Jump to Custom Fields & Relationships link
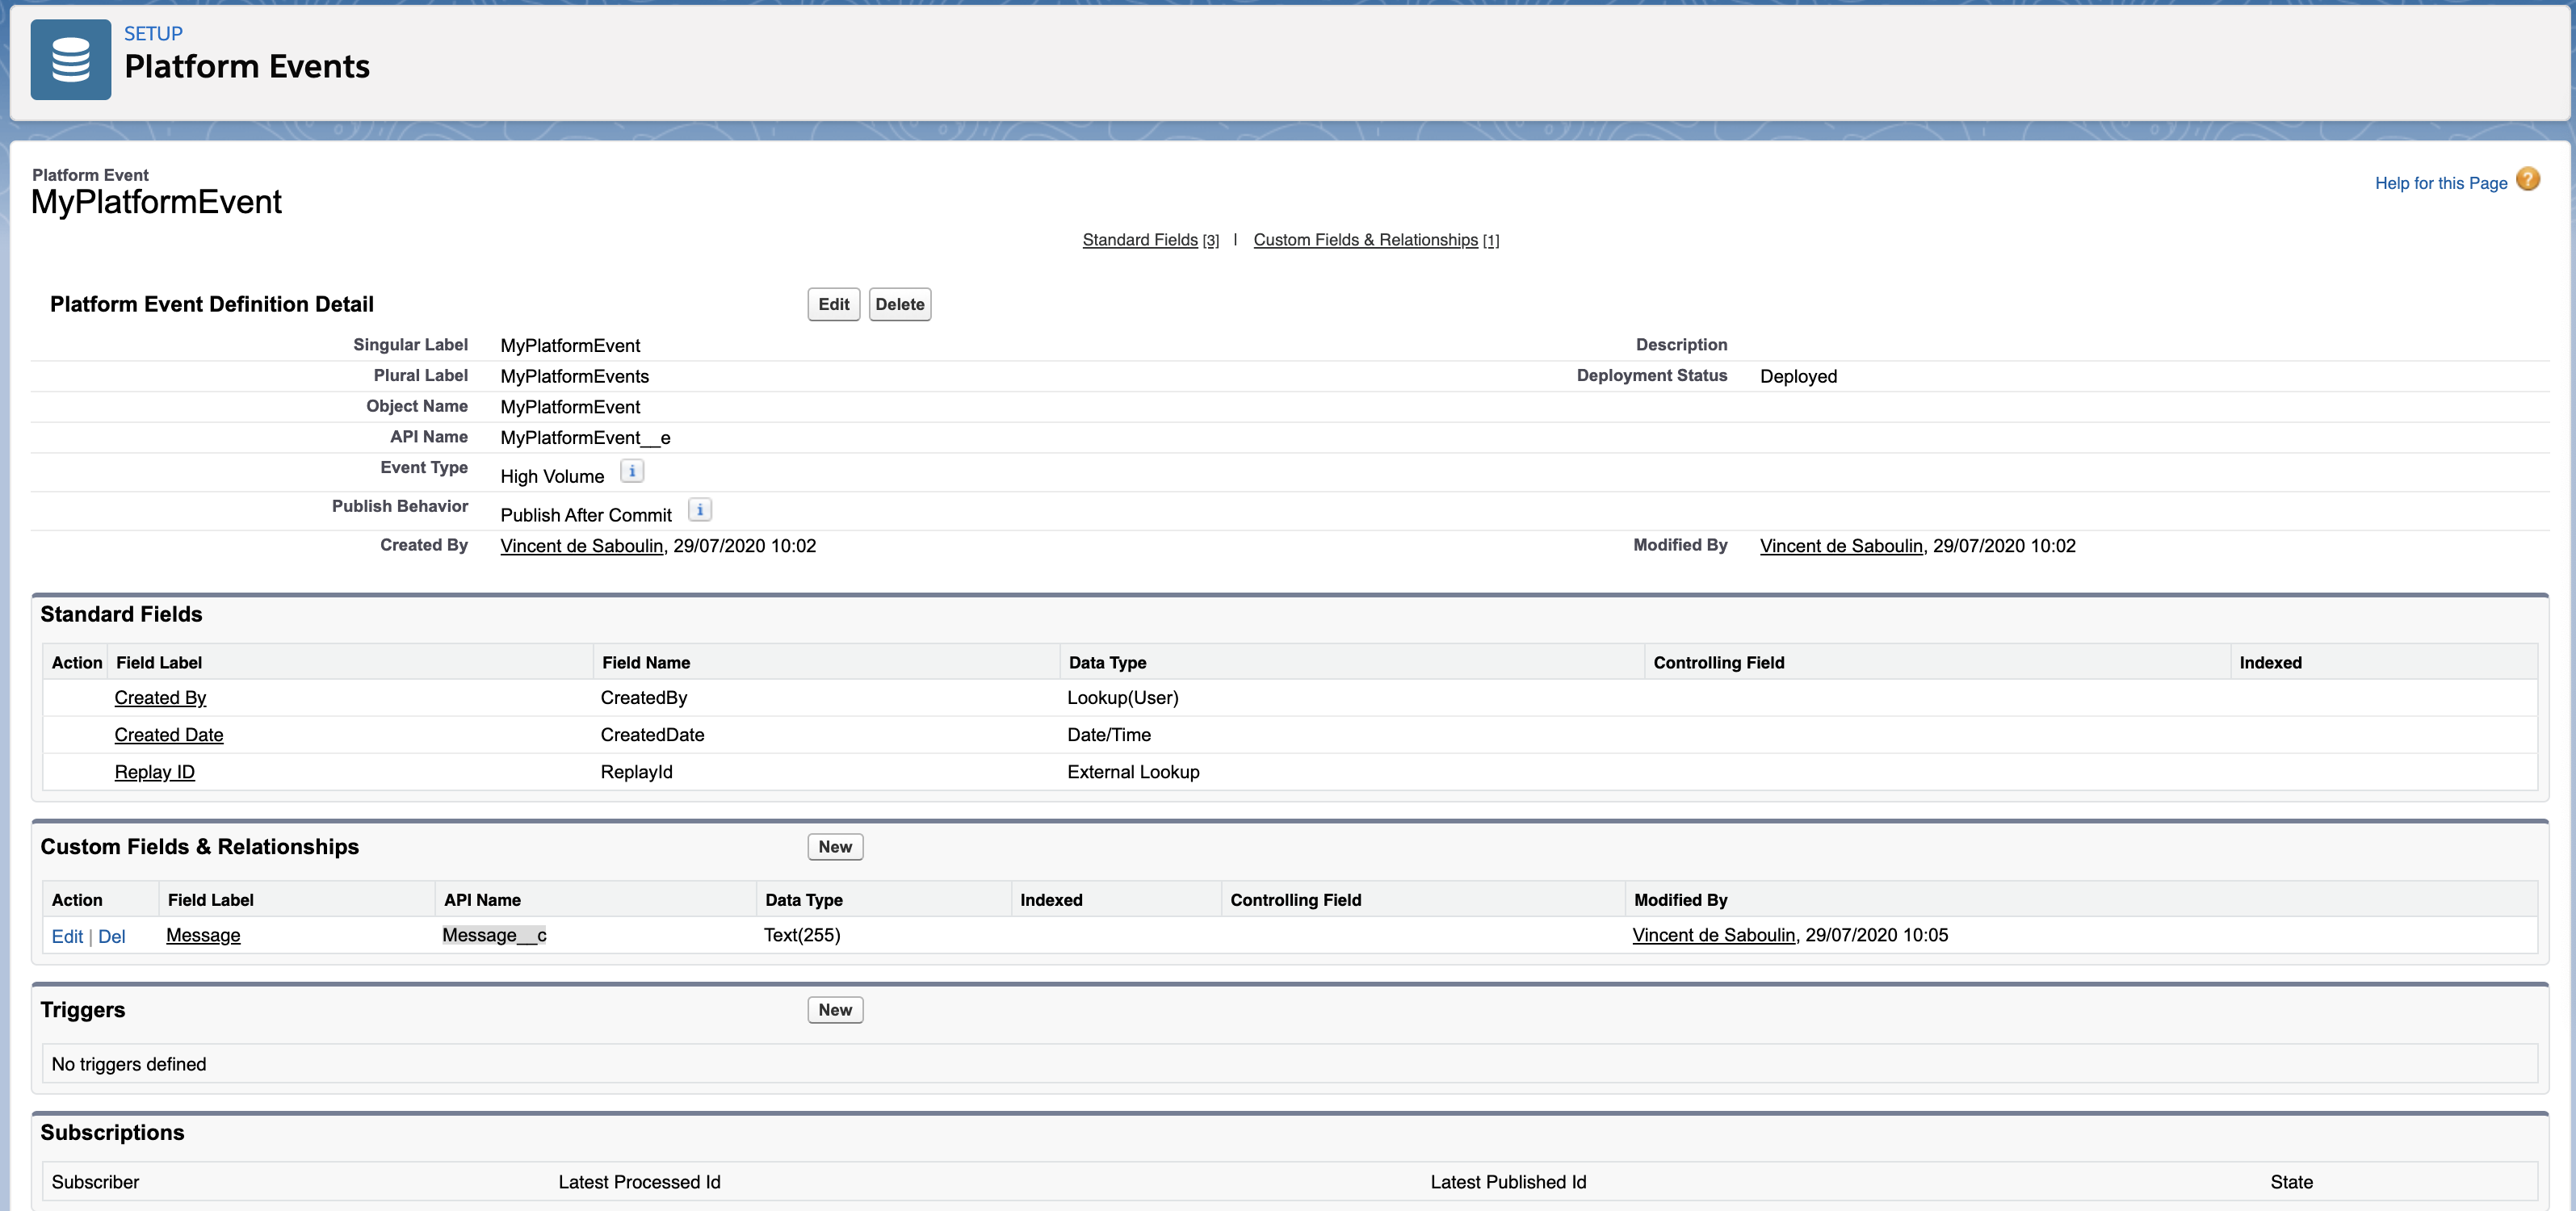 pos(1365,240)
